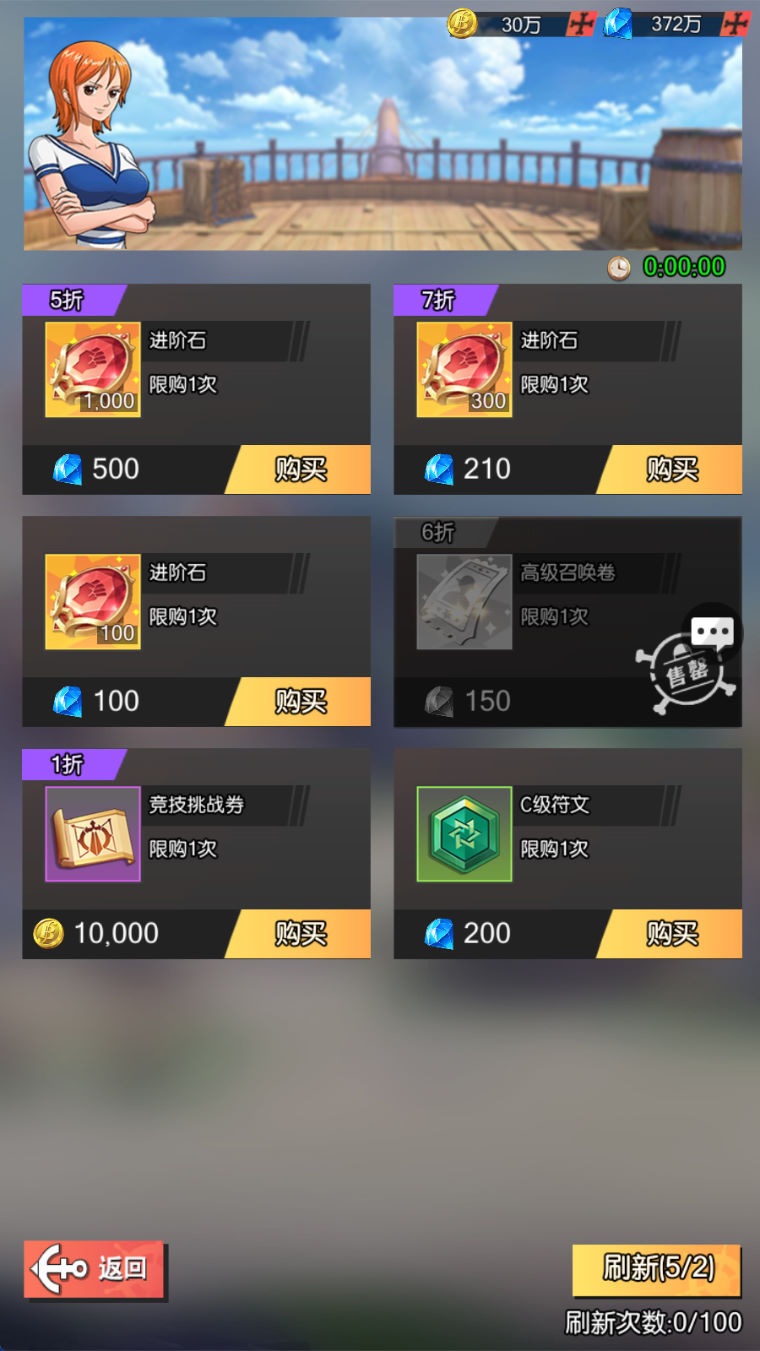Tap the greyed 高级召唤卷 ticket icon
Image resolution: width=760 pixels, height=1351 pixels.
coord(464,601)
